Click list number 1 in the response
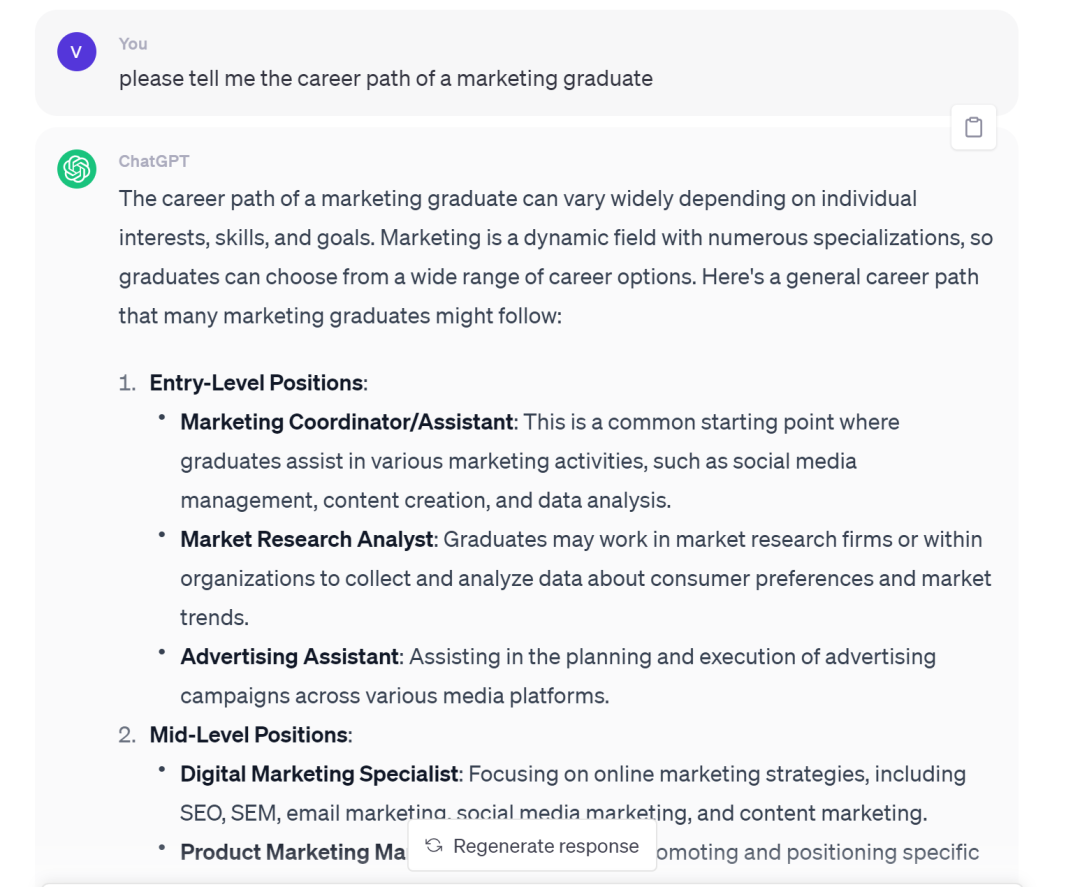The height and width of the screenshot is (887, 1080). tap(126, 383)
